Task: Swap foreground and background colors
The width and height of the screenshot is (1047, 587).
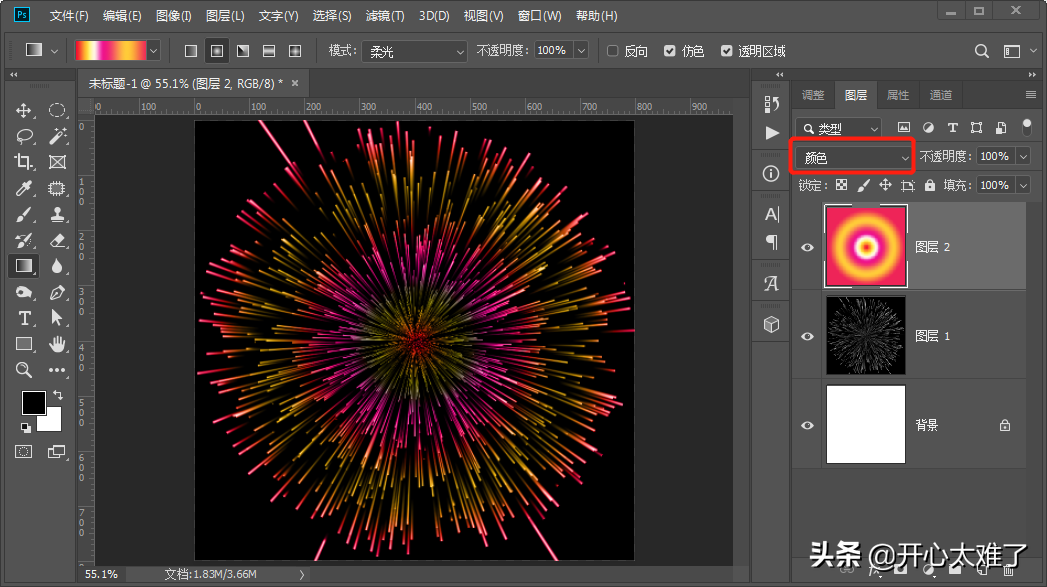Action: (x=58, y=395)
